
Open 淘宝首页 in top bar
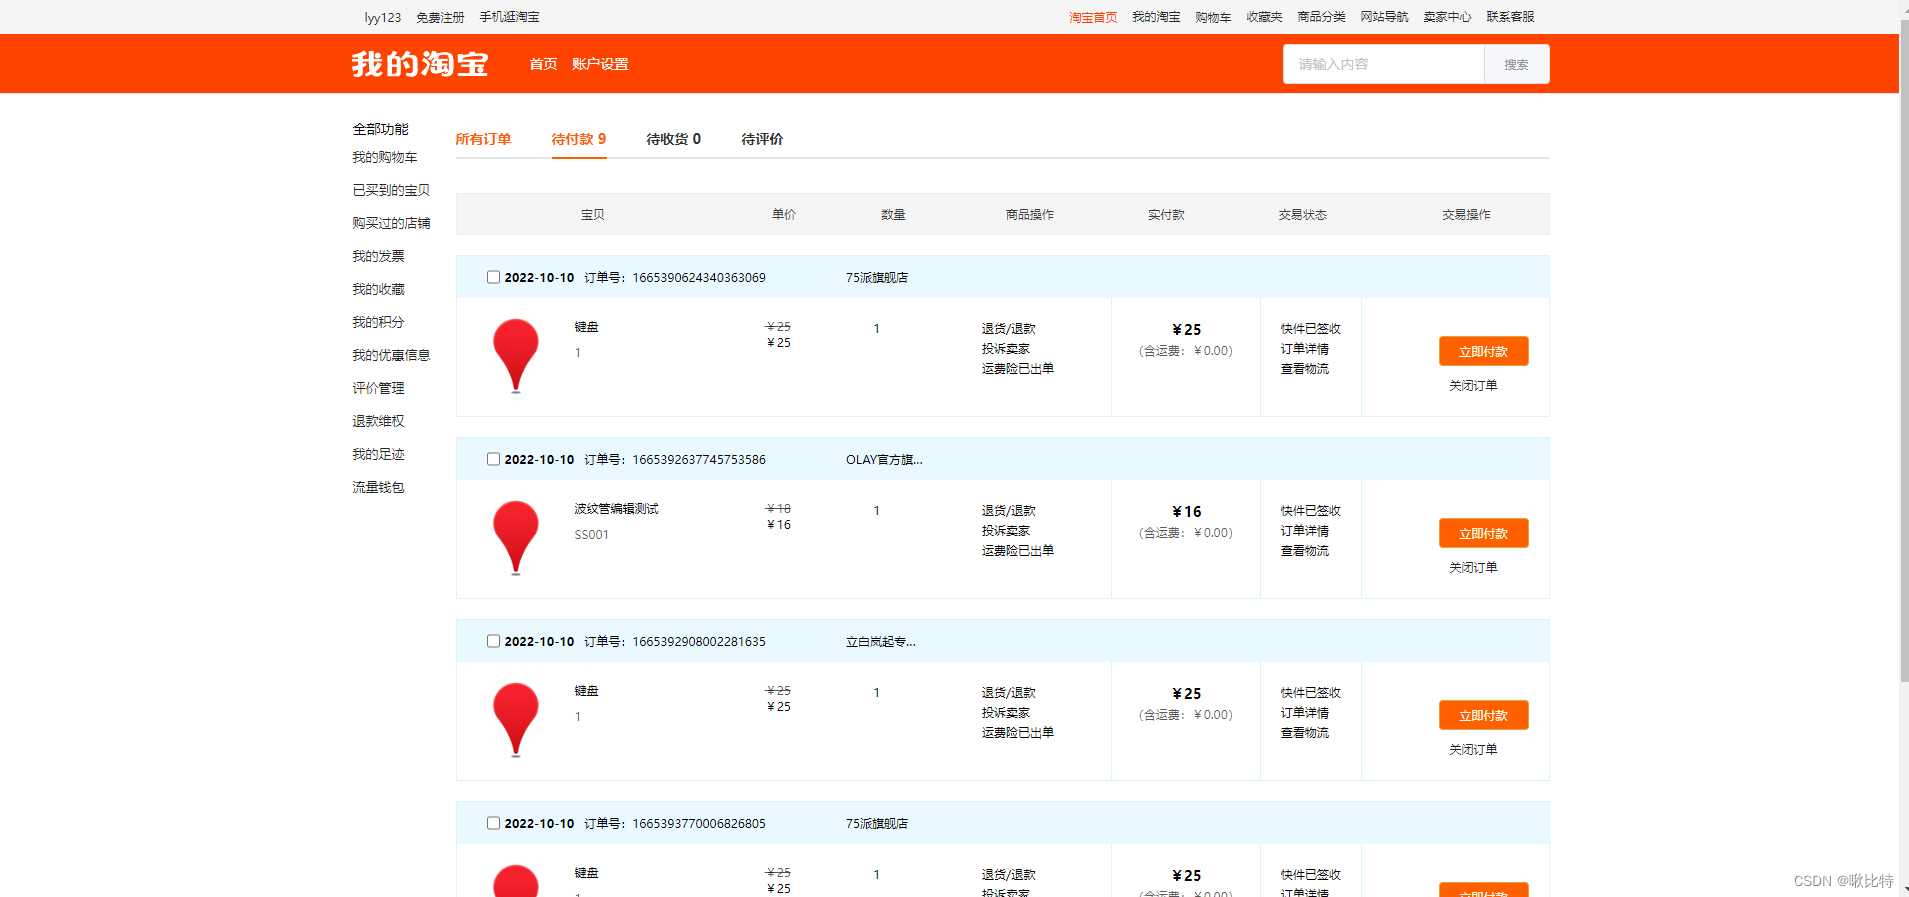(1093, 17)
